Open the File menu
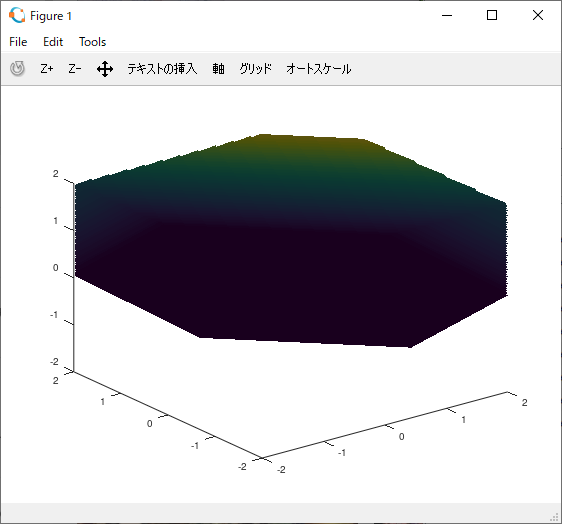Viewport: 562px width, 524px height. (18, 42)
